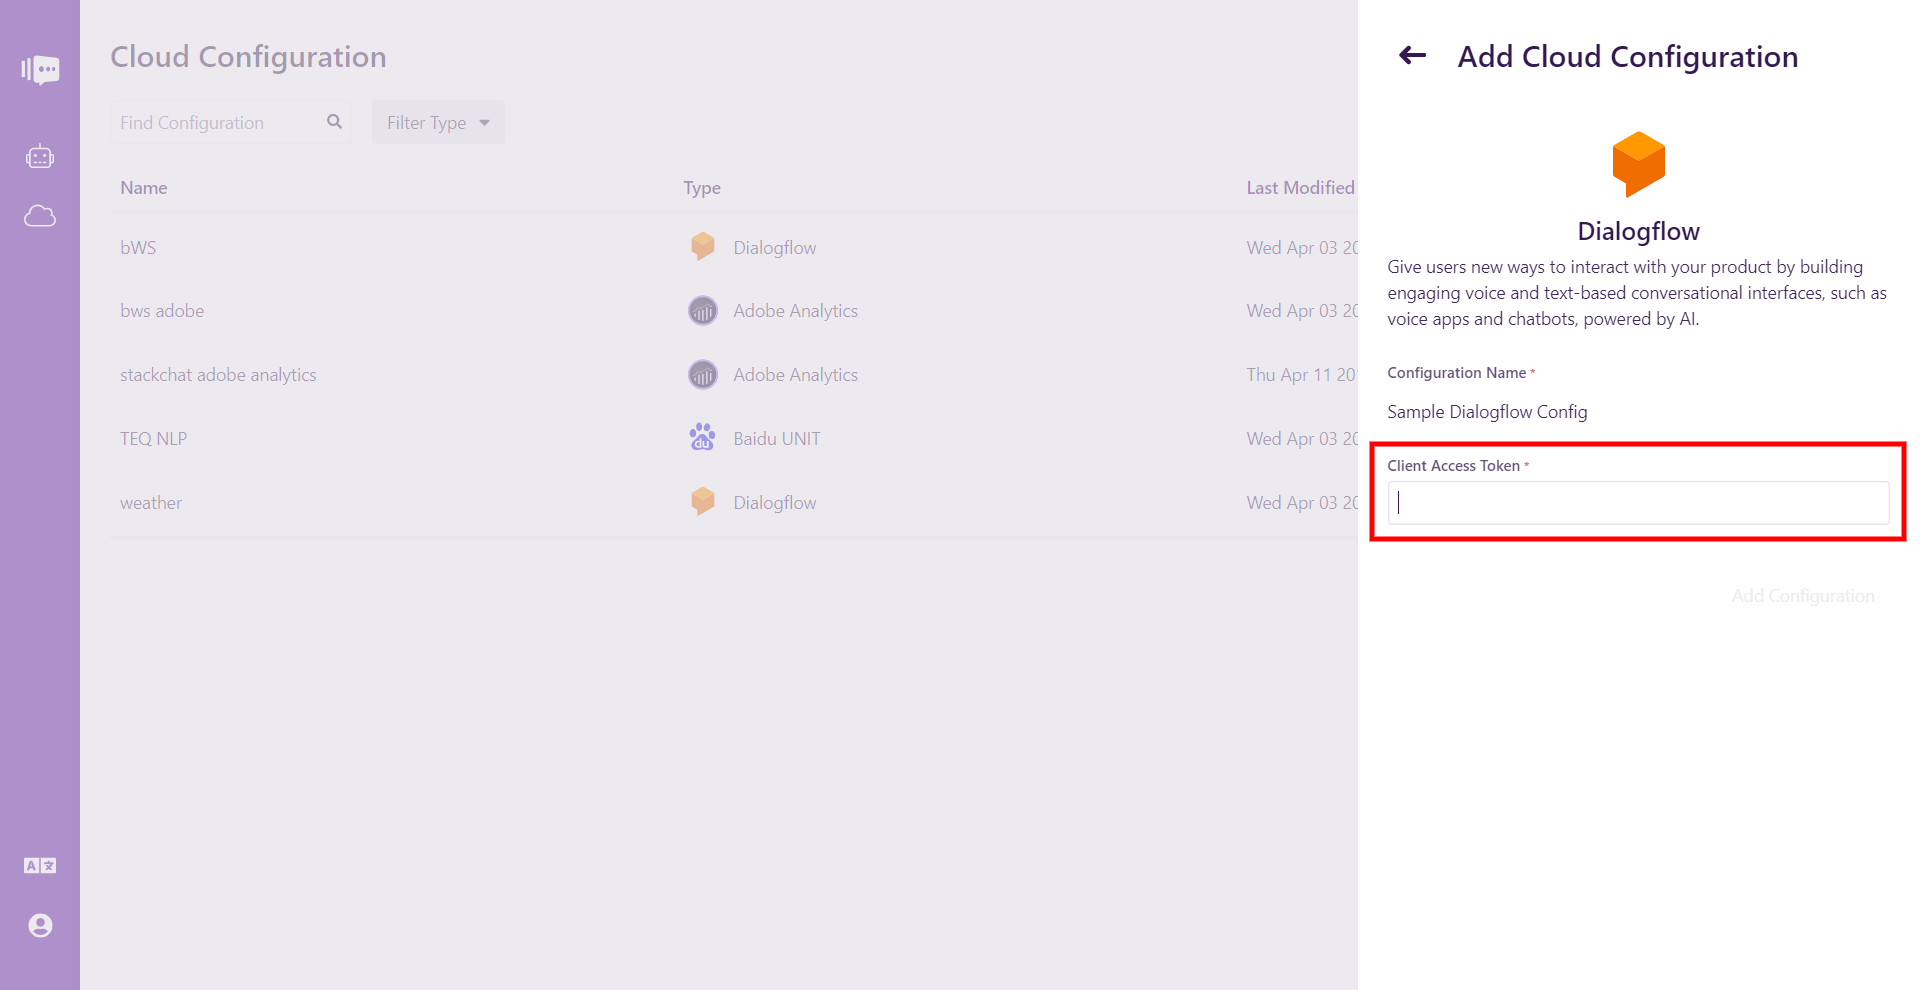This screenshot has height=990, width=1920.
Task: Click the Wed Apr 03 date in bws adobe row
Action: (1302, 311)
